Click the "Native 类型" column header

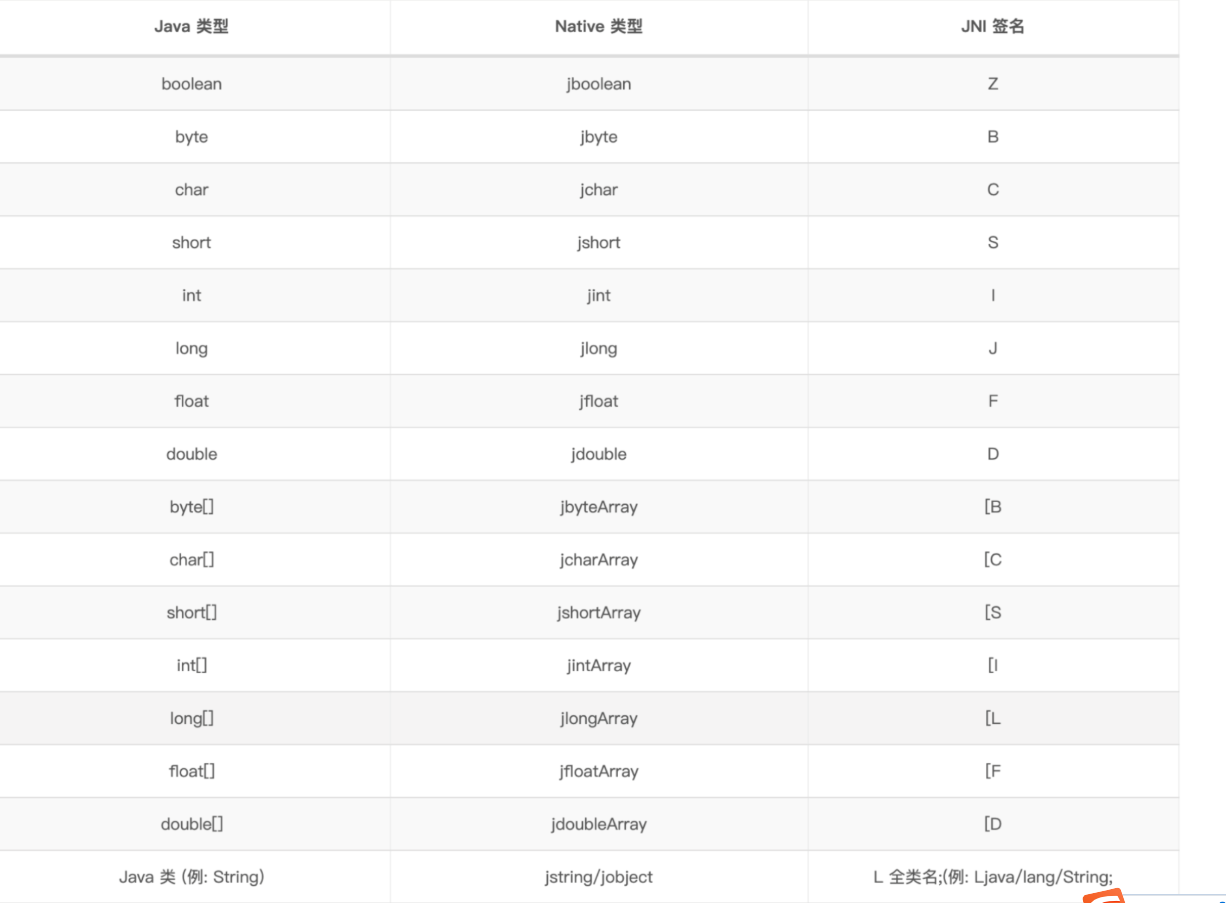click(598, 27)
